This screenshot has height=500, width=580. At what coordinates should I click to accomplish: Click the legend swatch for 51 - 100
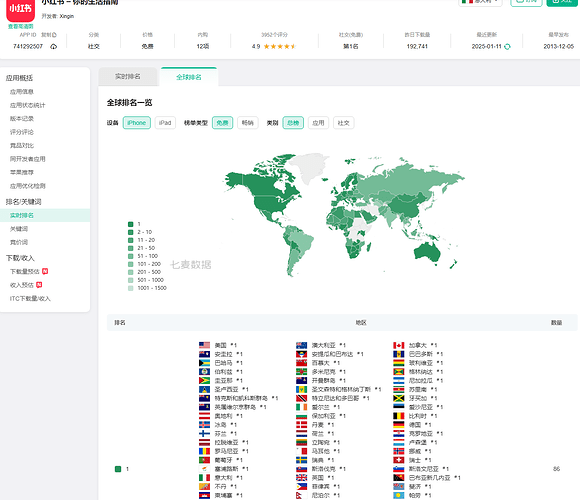[131, 256]
